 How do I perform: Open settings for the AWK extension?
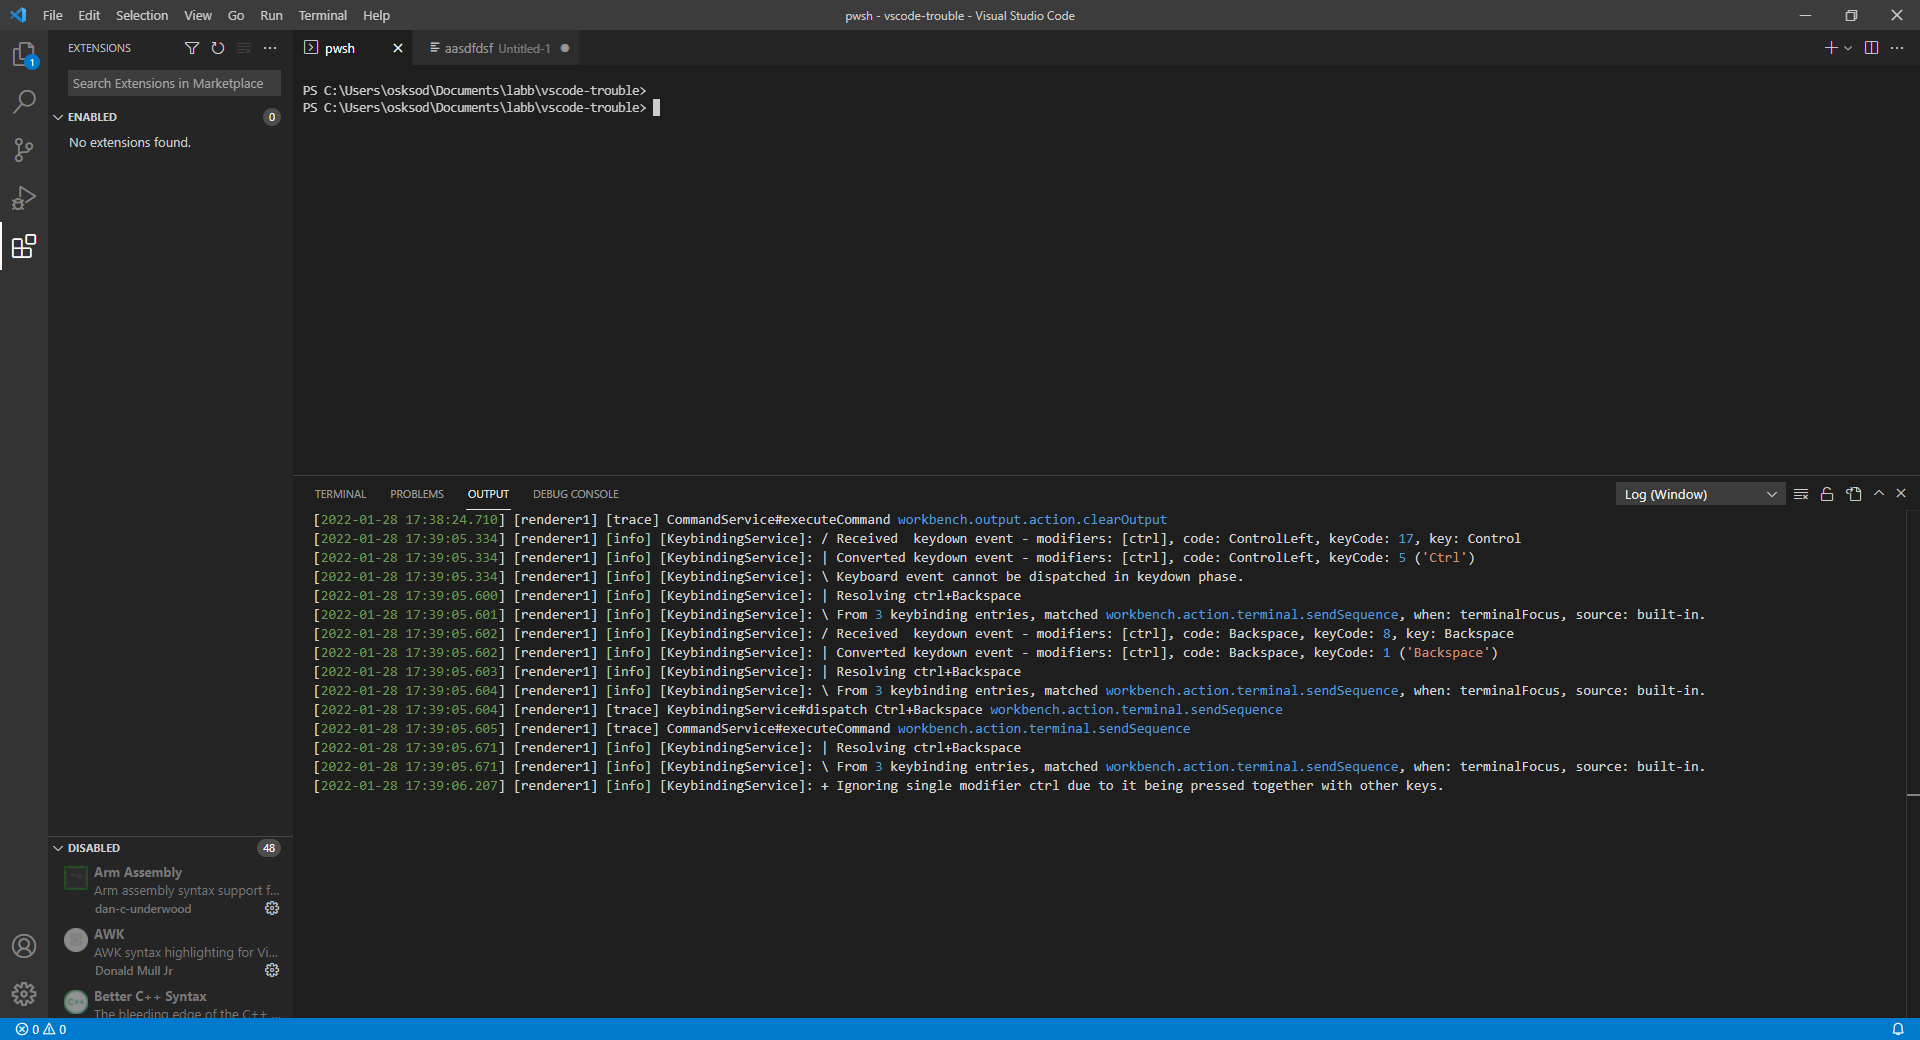pyautogui.click(x=272, y=970)
